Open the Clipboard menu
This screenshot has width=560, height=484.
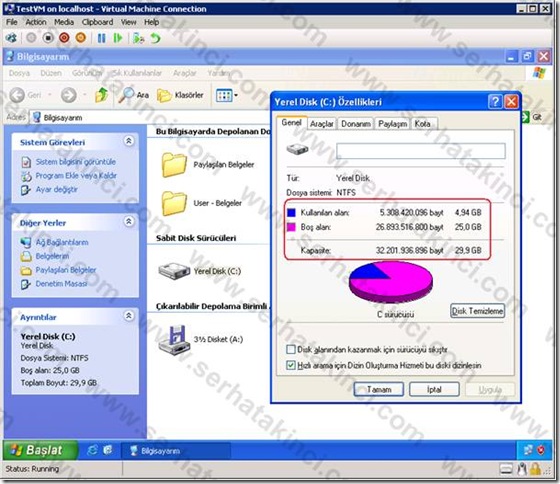coord(97,22)
